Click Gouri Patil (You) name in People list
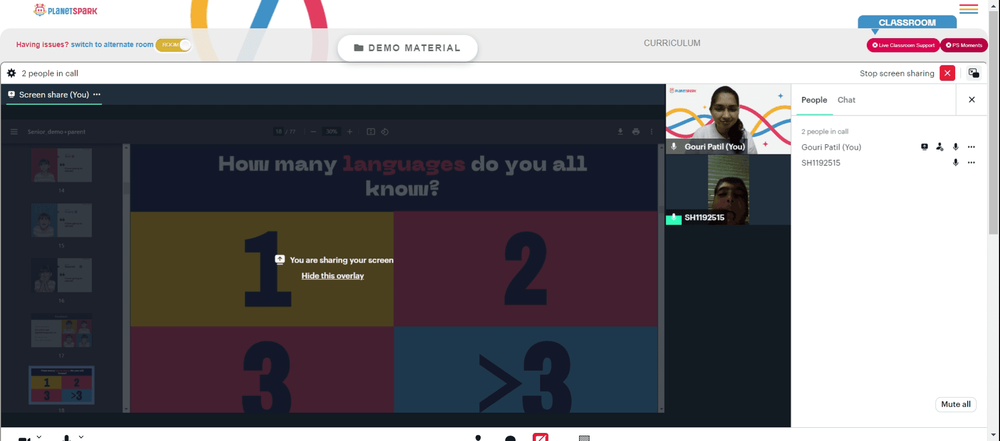This screenshot has width=1000, height=441. pyautogui.click(x=831, y=147)
